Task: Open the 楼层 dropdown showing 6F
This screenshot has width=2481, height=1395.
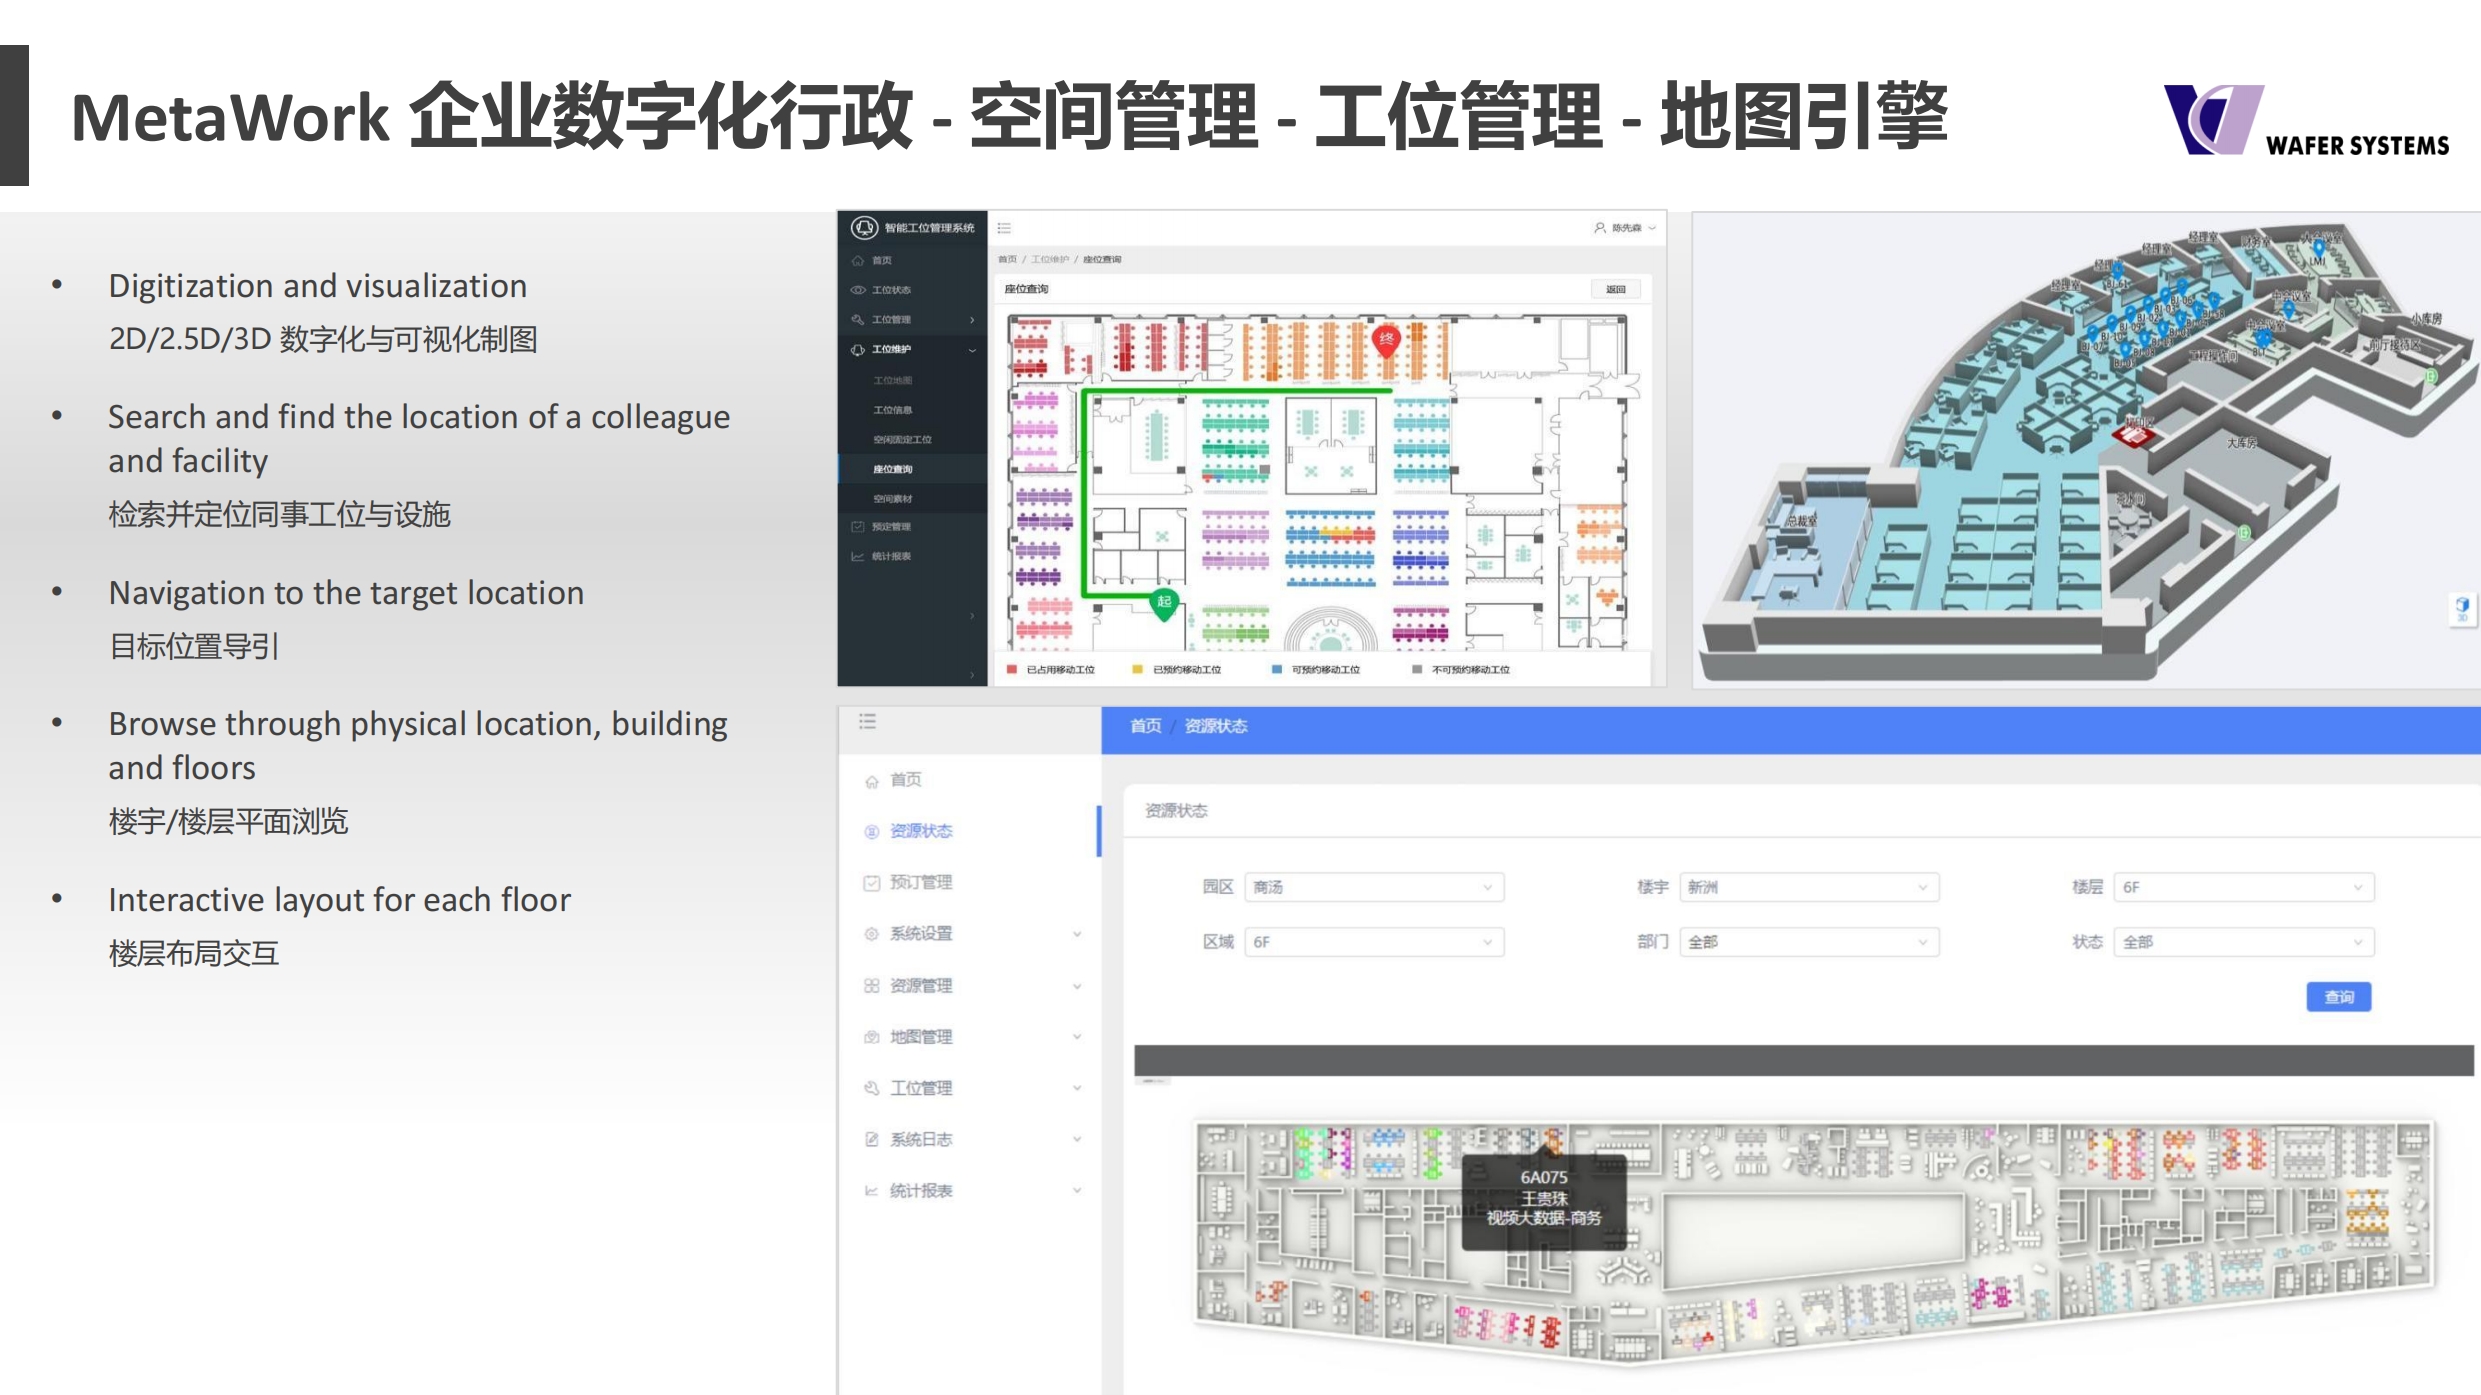Action: (x=2244, y=887)
